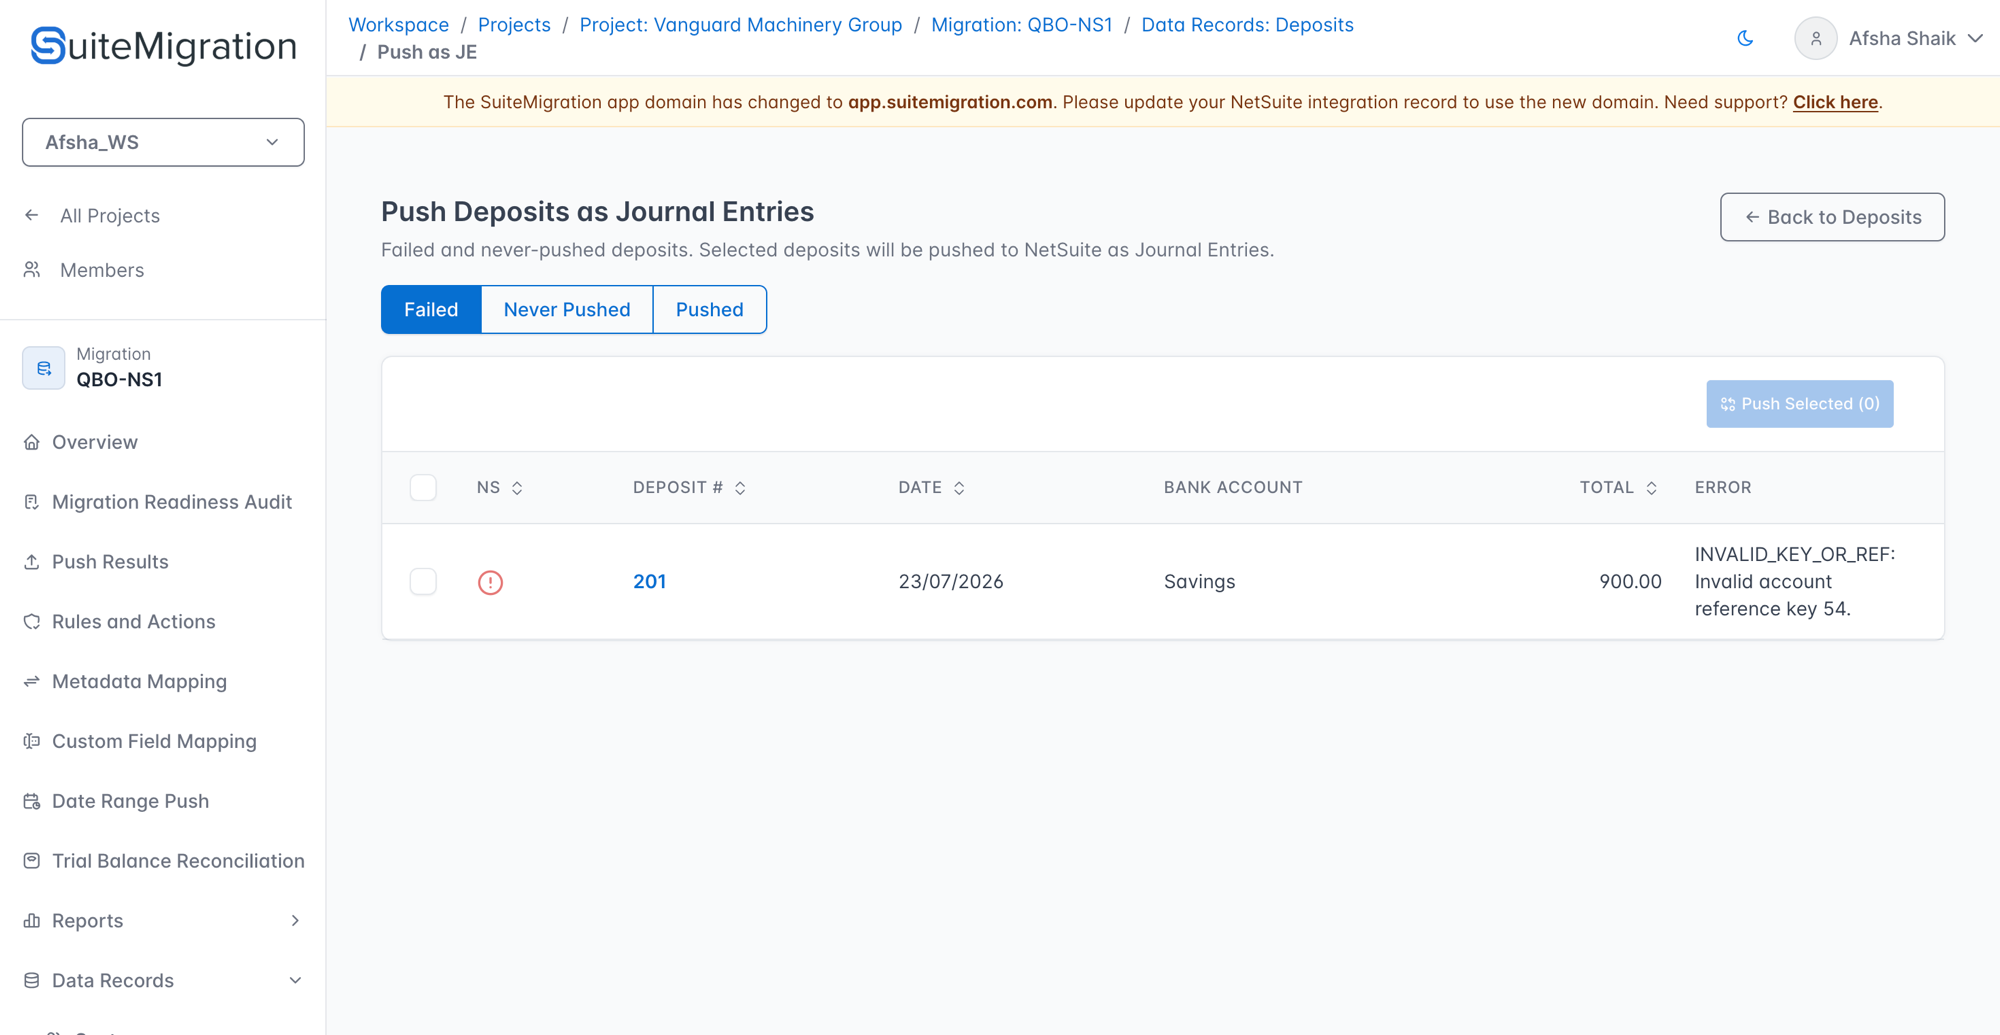Tick the select-all checkbox in table header
Viewport: 2000px width, 1035px height.
tap(423, 487)
